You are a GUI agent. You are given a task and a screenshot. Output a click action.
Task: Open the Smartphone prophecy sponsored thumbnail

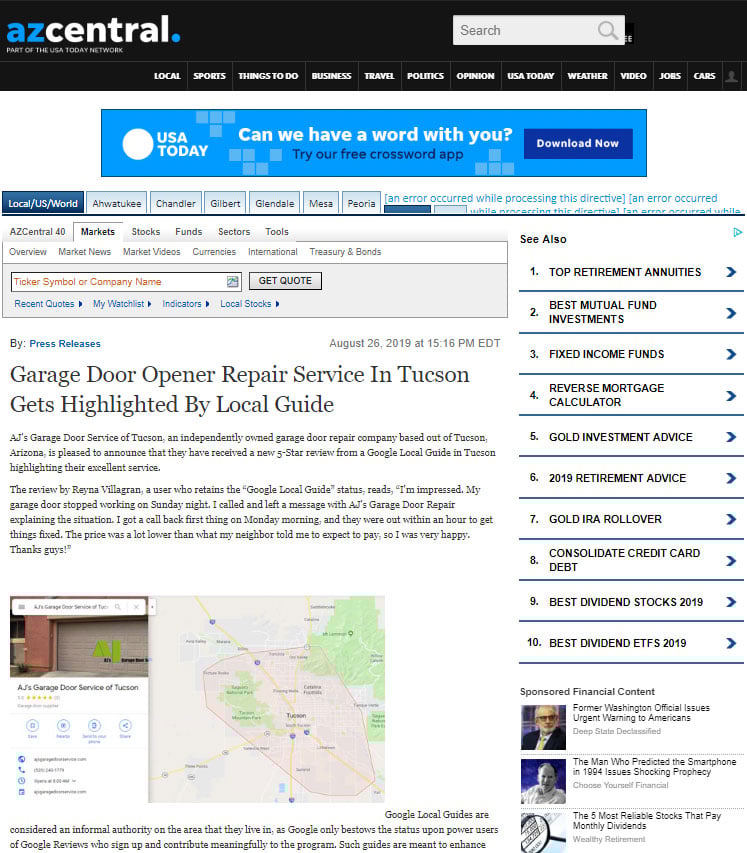pyautogui.click(x=543, y=781)
